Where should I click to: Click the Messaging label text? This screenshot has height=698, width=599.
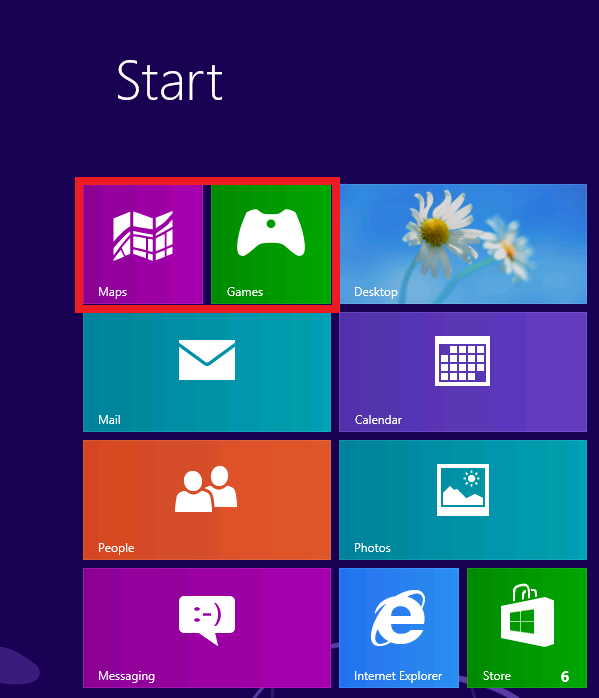coord(126,676)
